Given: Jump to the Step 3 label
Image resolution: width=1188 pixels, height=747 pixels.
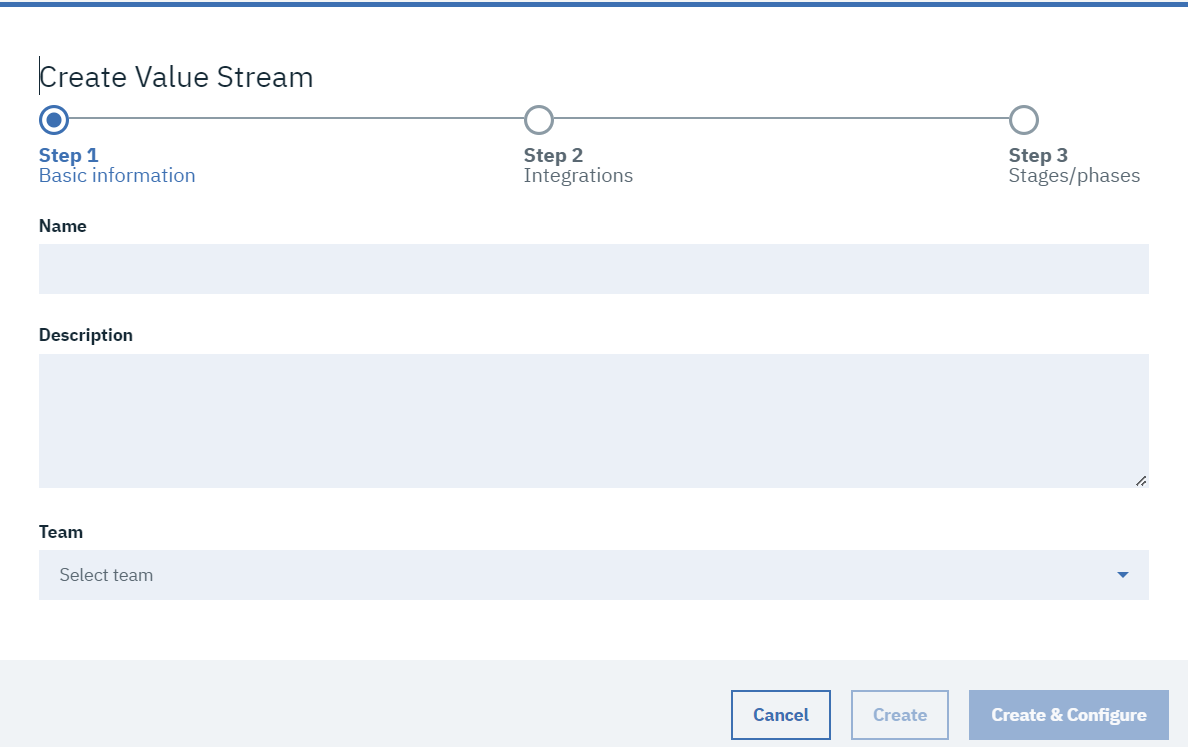Looking at the screenshot, I should click(1038, 155).
